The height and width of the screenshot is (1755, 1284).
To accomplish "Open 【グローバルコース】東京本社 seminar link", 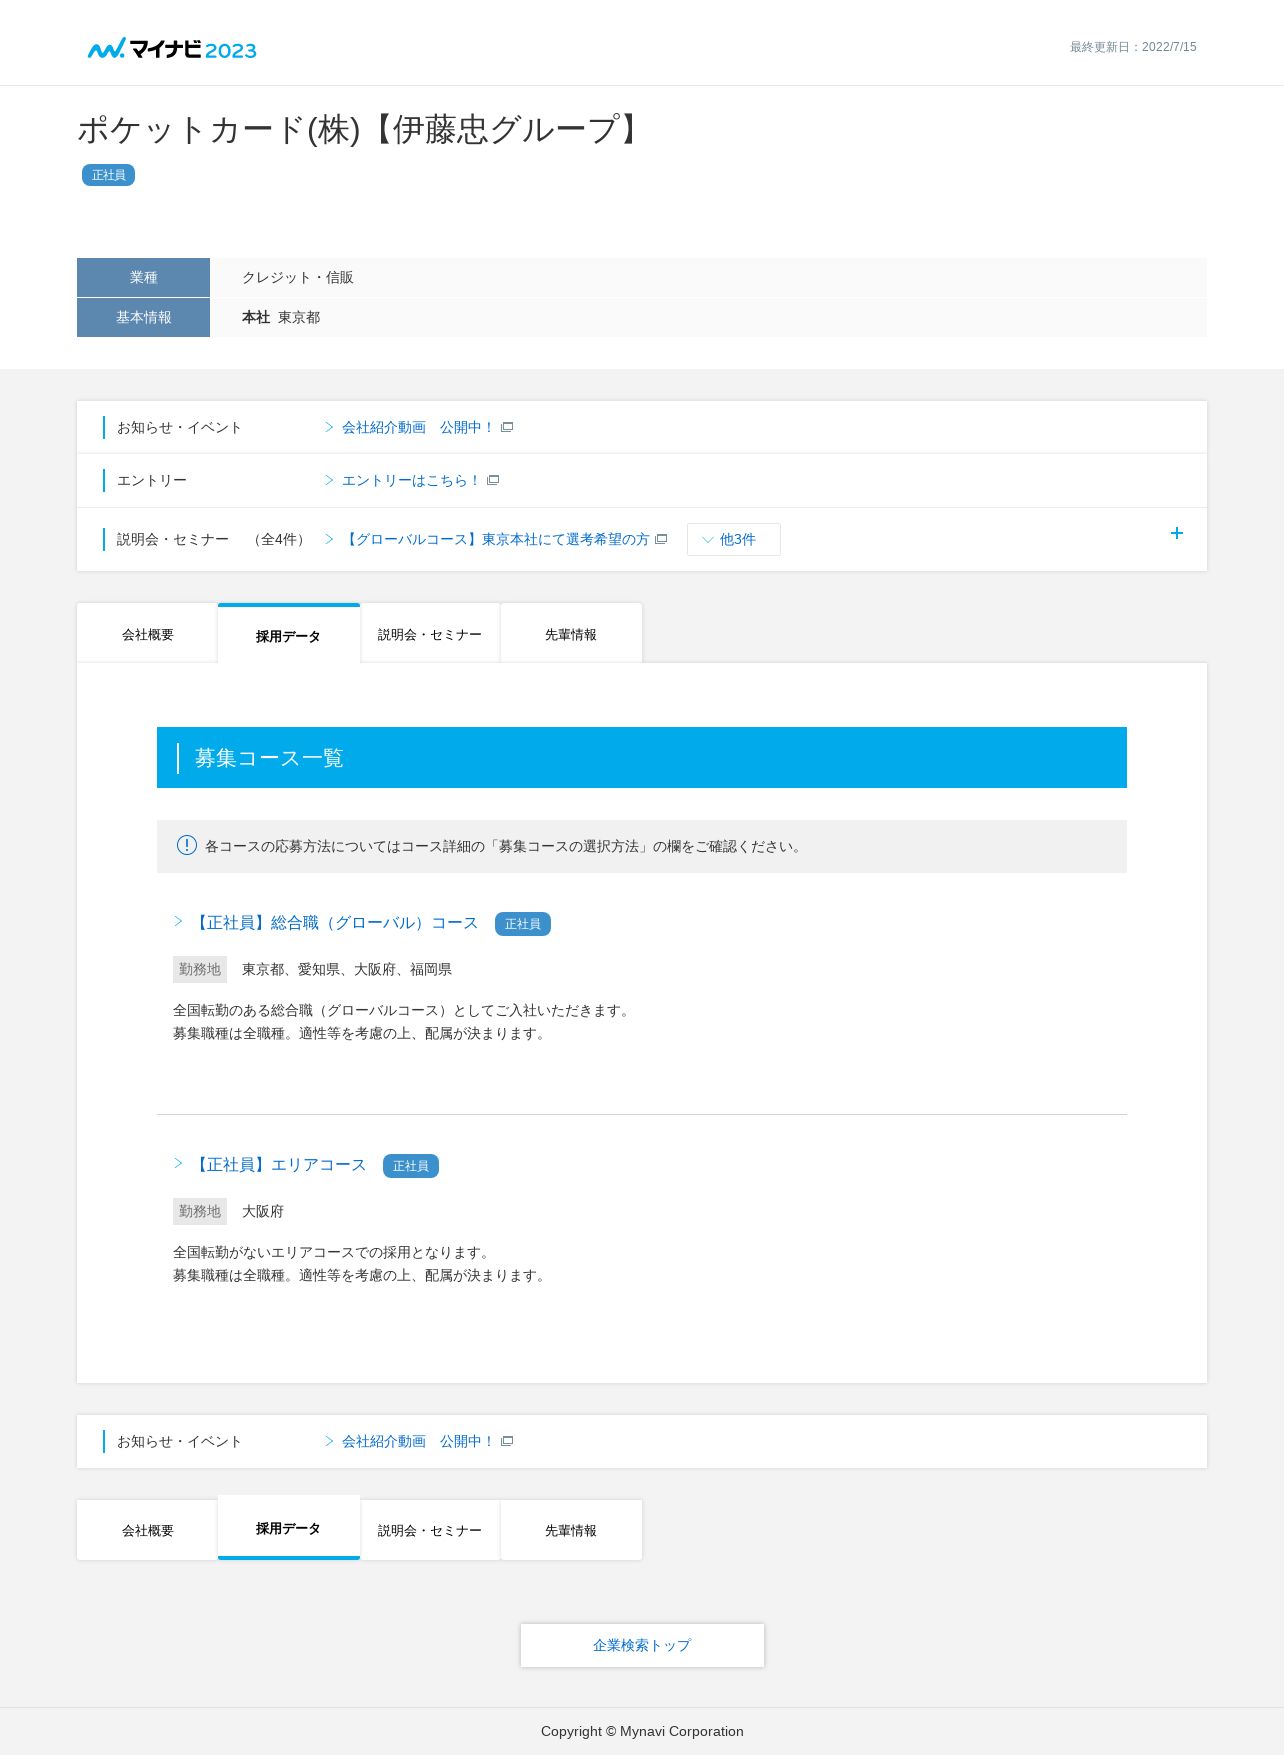I will (496, 539).
